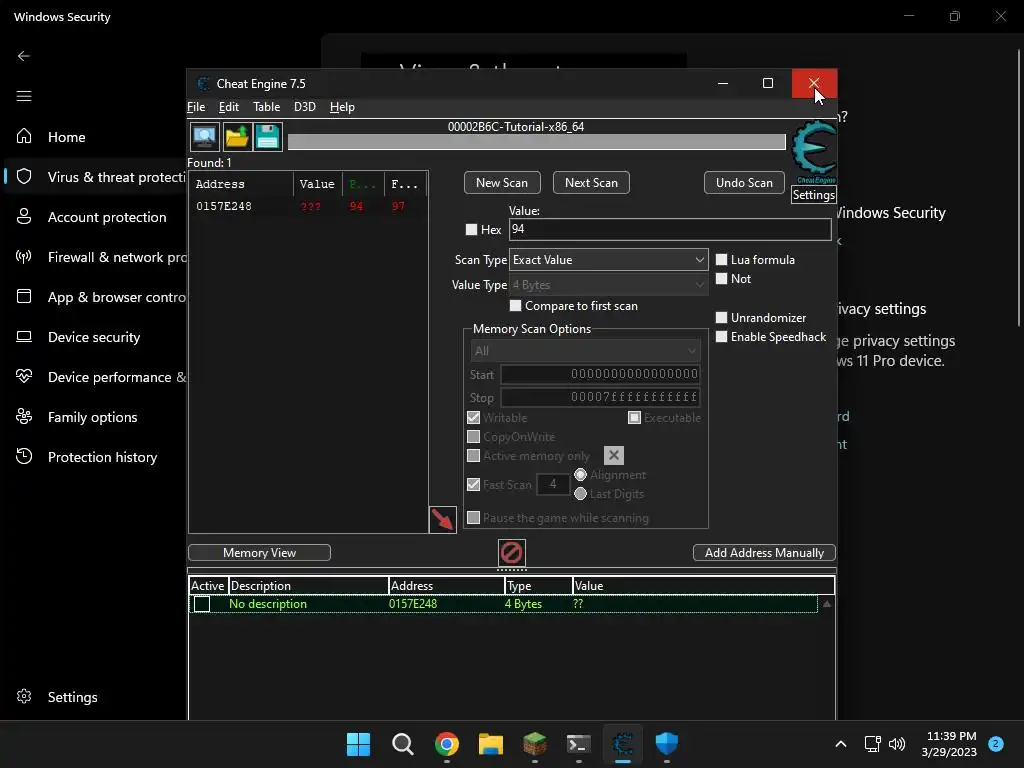This screenshot has width=1024, height=768.
Task: Open the process list computer icon
Action: click(x=204, y=137)
